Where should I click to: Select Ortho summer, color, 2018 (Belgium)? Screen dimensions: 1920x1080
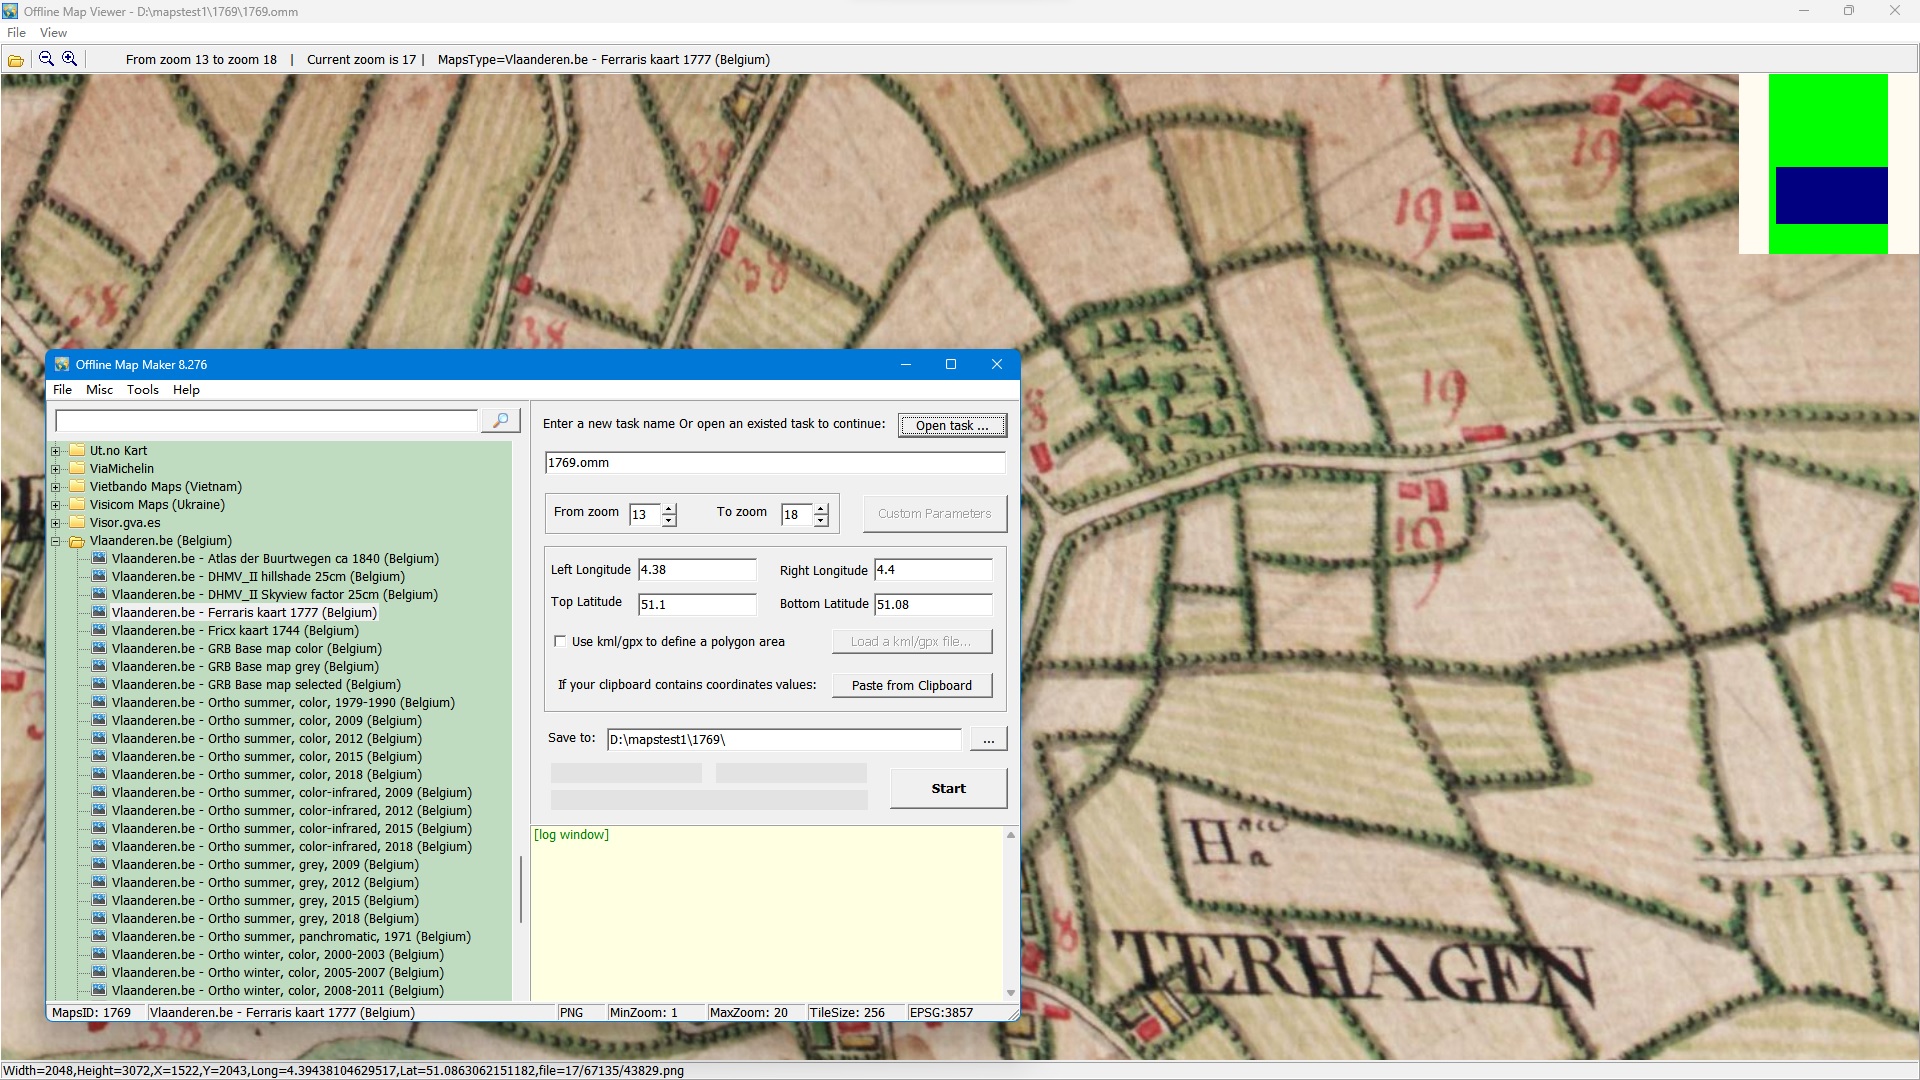click(x=267, y=774)
